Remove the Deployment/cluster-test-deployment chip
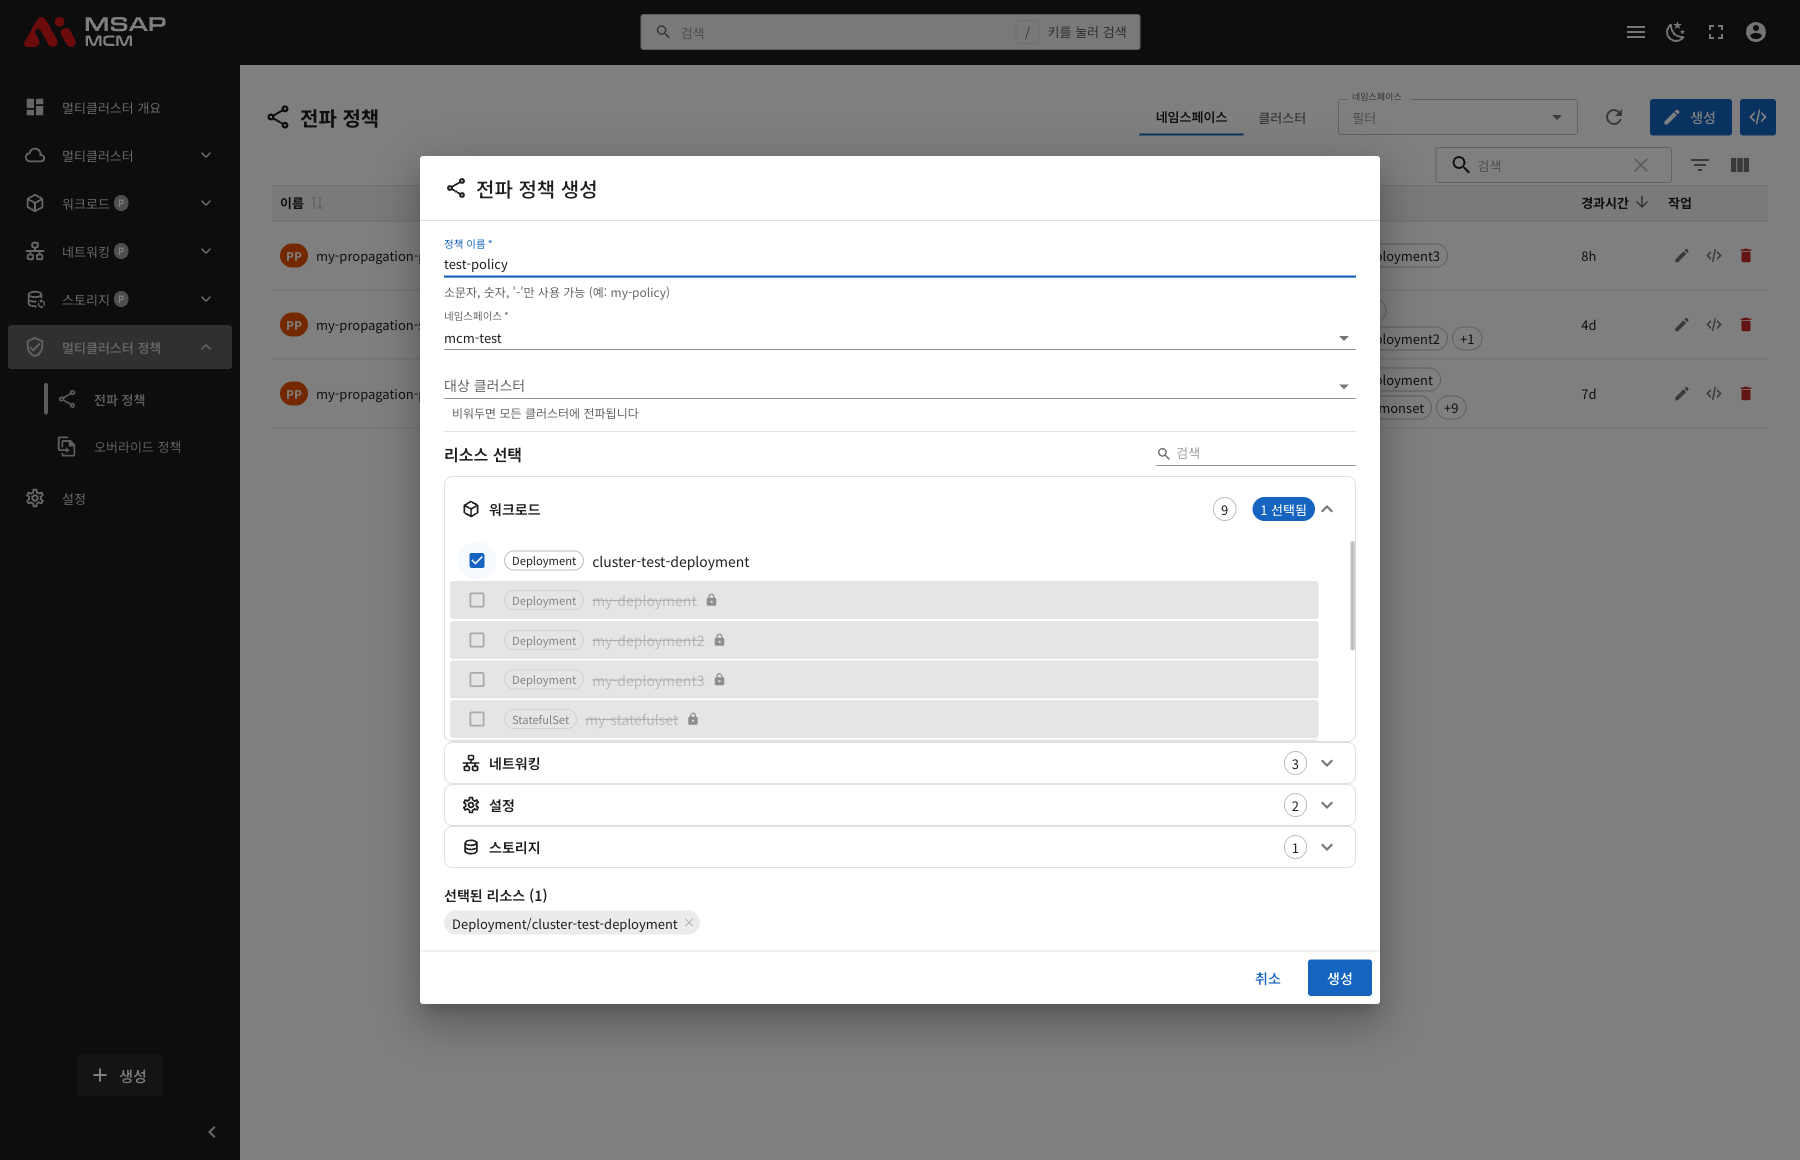The image size is (1800, 1160). point(689,923)
